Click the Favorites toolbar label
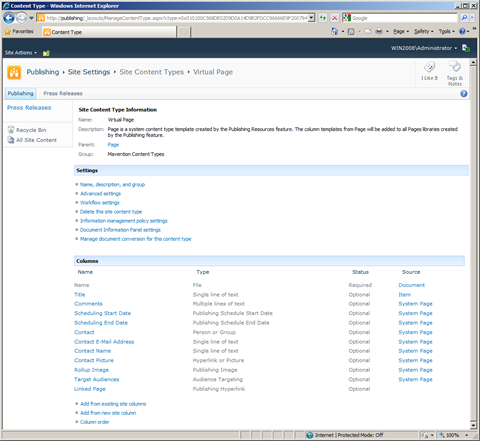 (23, 31)
